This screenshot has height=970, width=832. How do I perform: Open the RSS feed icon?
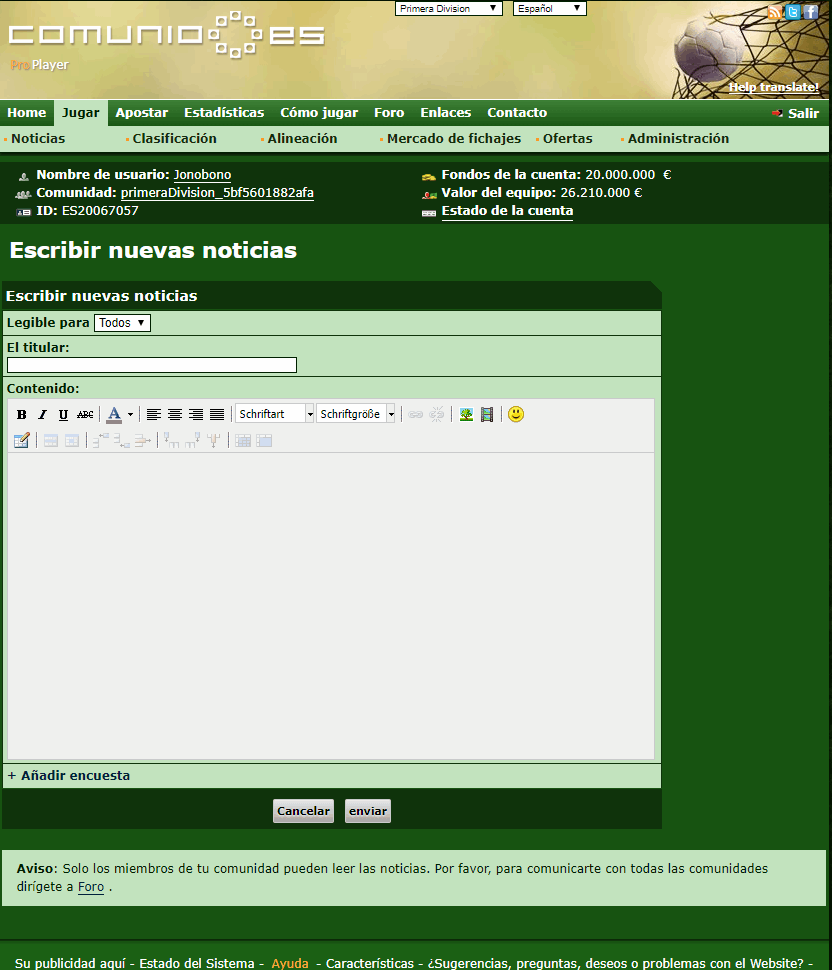click(775, 12)
